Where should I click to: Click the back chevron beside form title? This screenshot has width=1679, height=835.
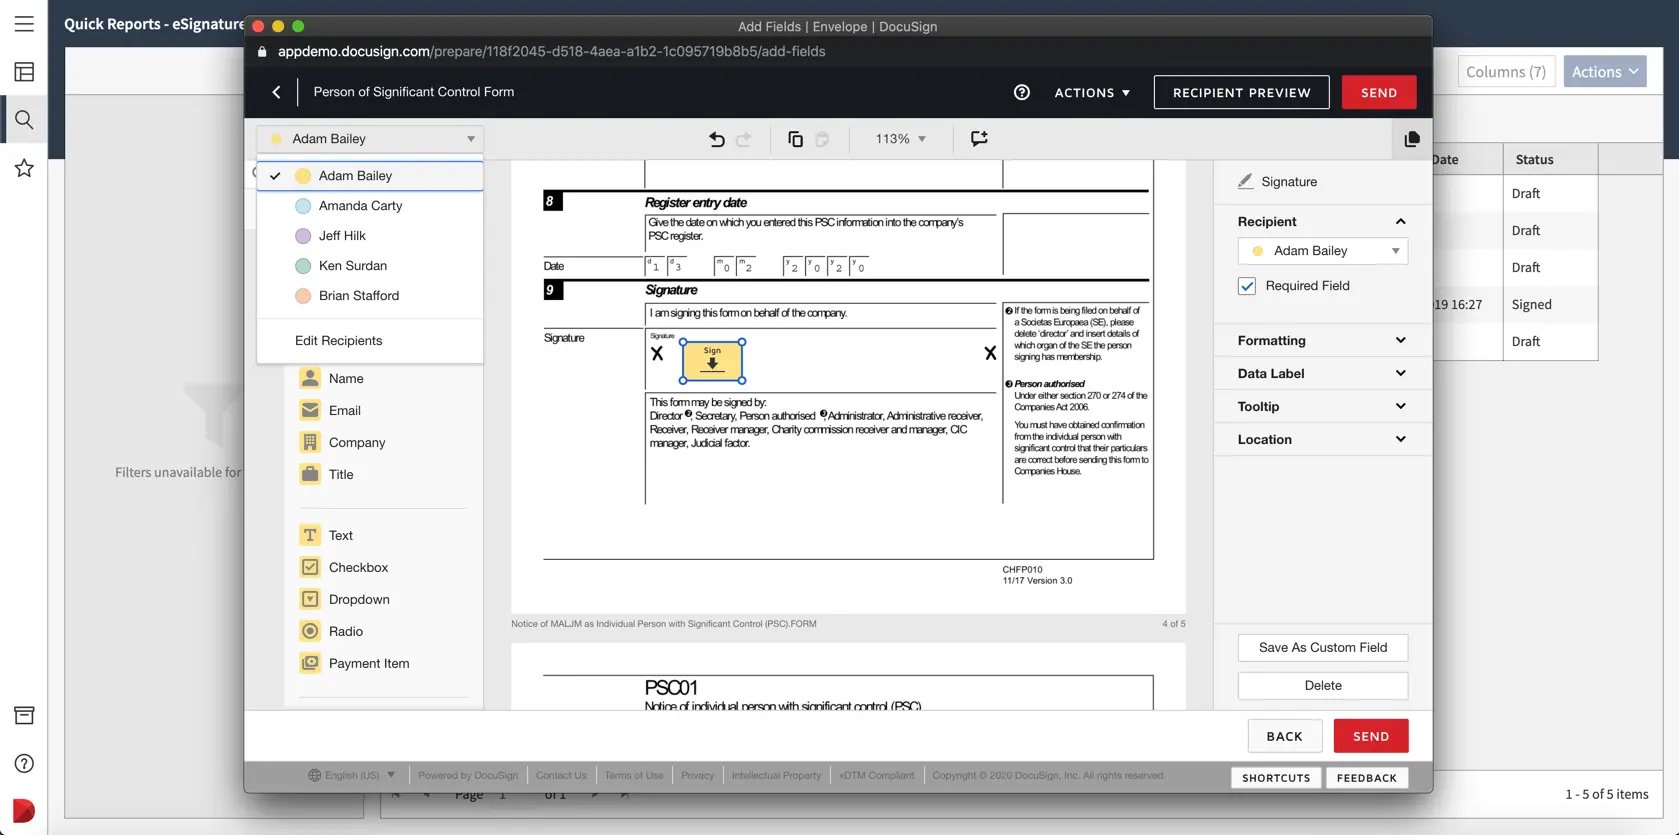(276, 92)
